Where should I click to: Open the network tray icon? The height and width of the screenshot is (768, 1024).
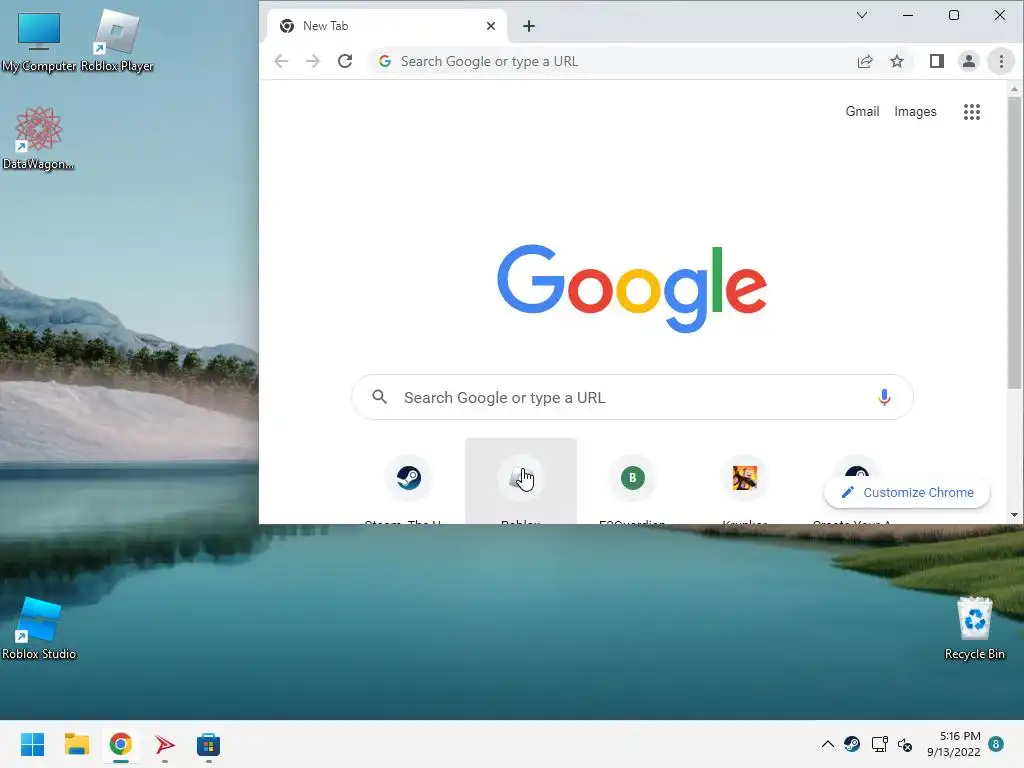pyautogui.click(x=879, y=744)
